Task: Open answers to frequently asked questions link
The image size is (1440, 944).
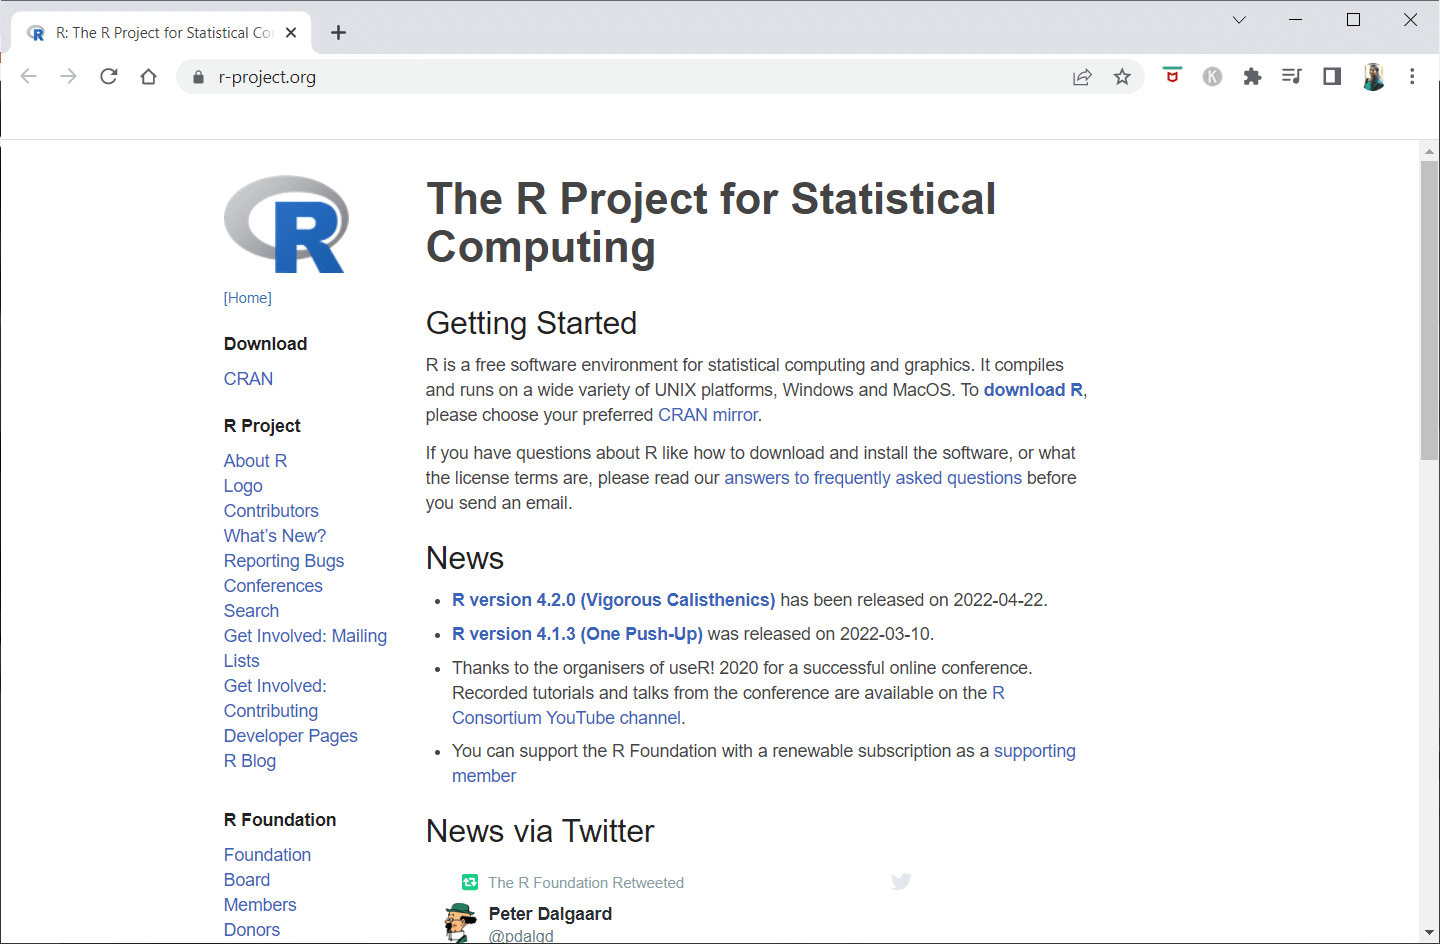Action: click(873, 478)
